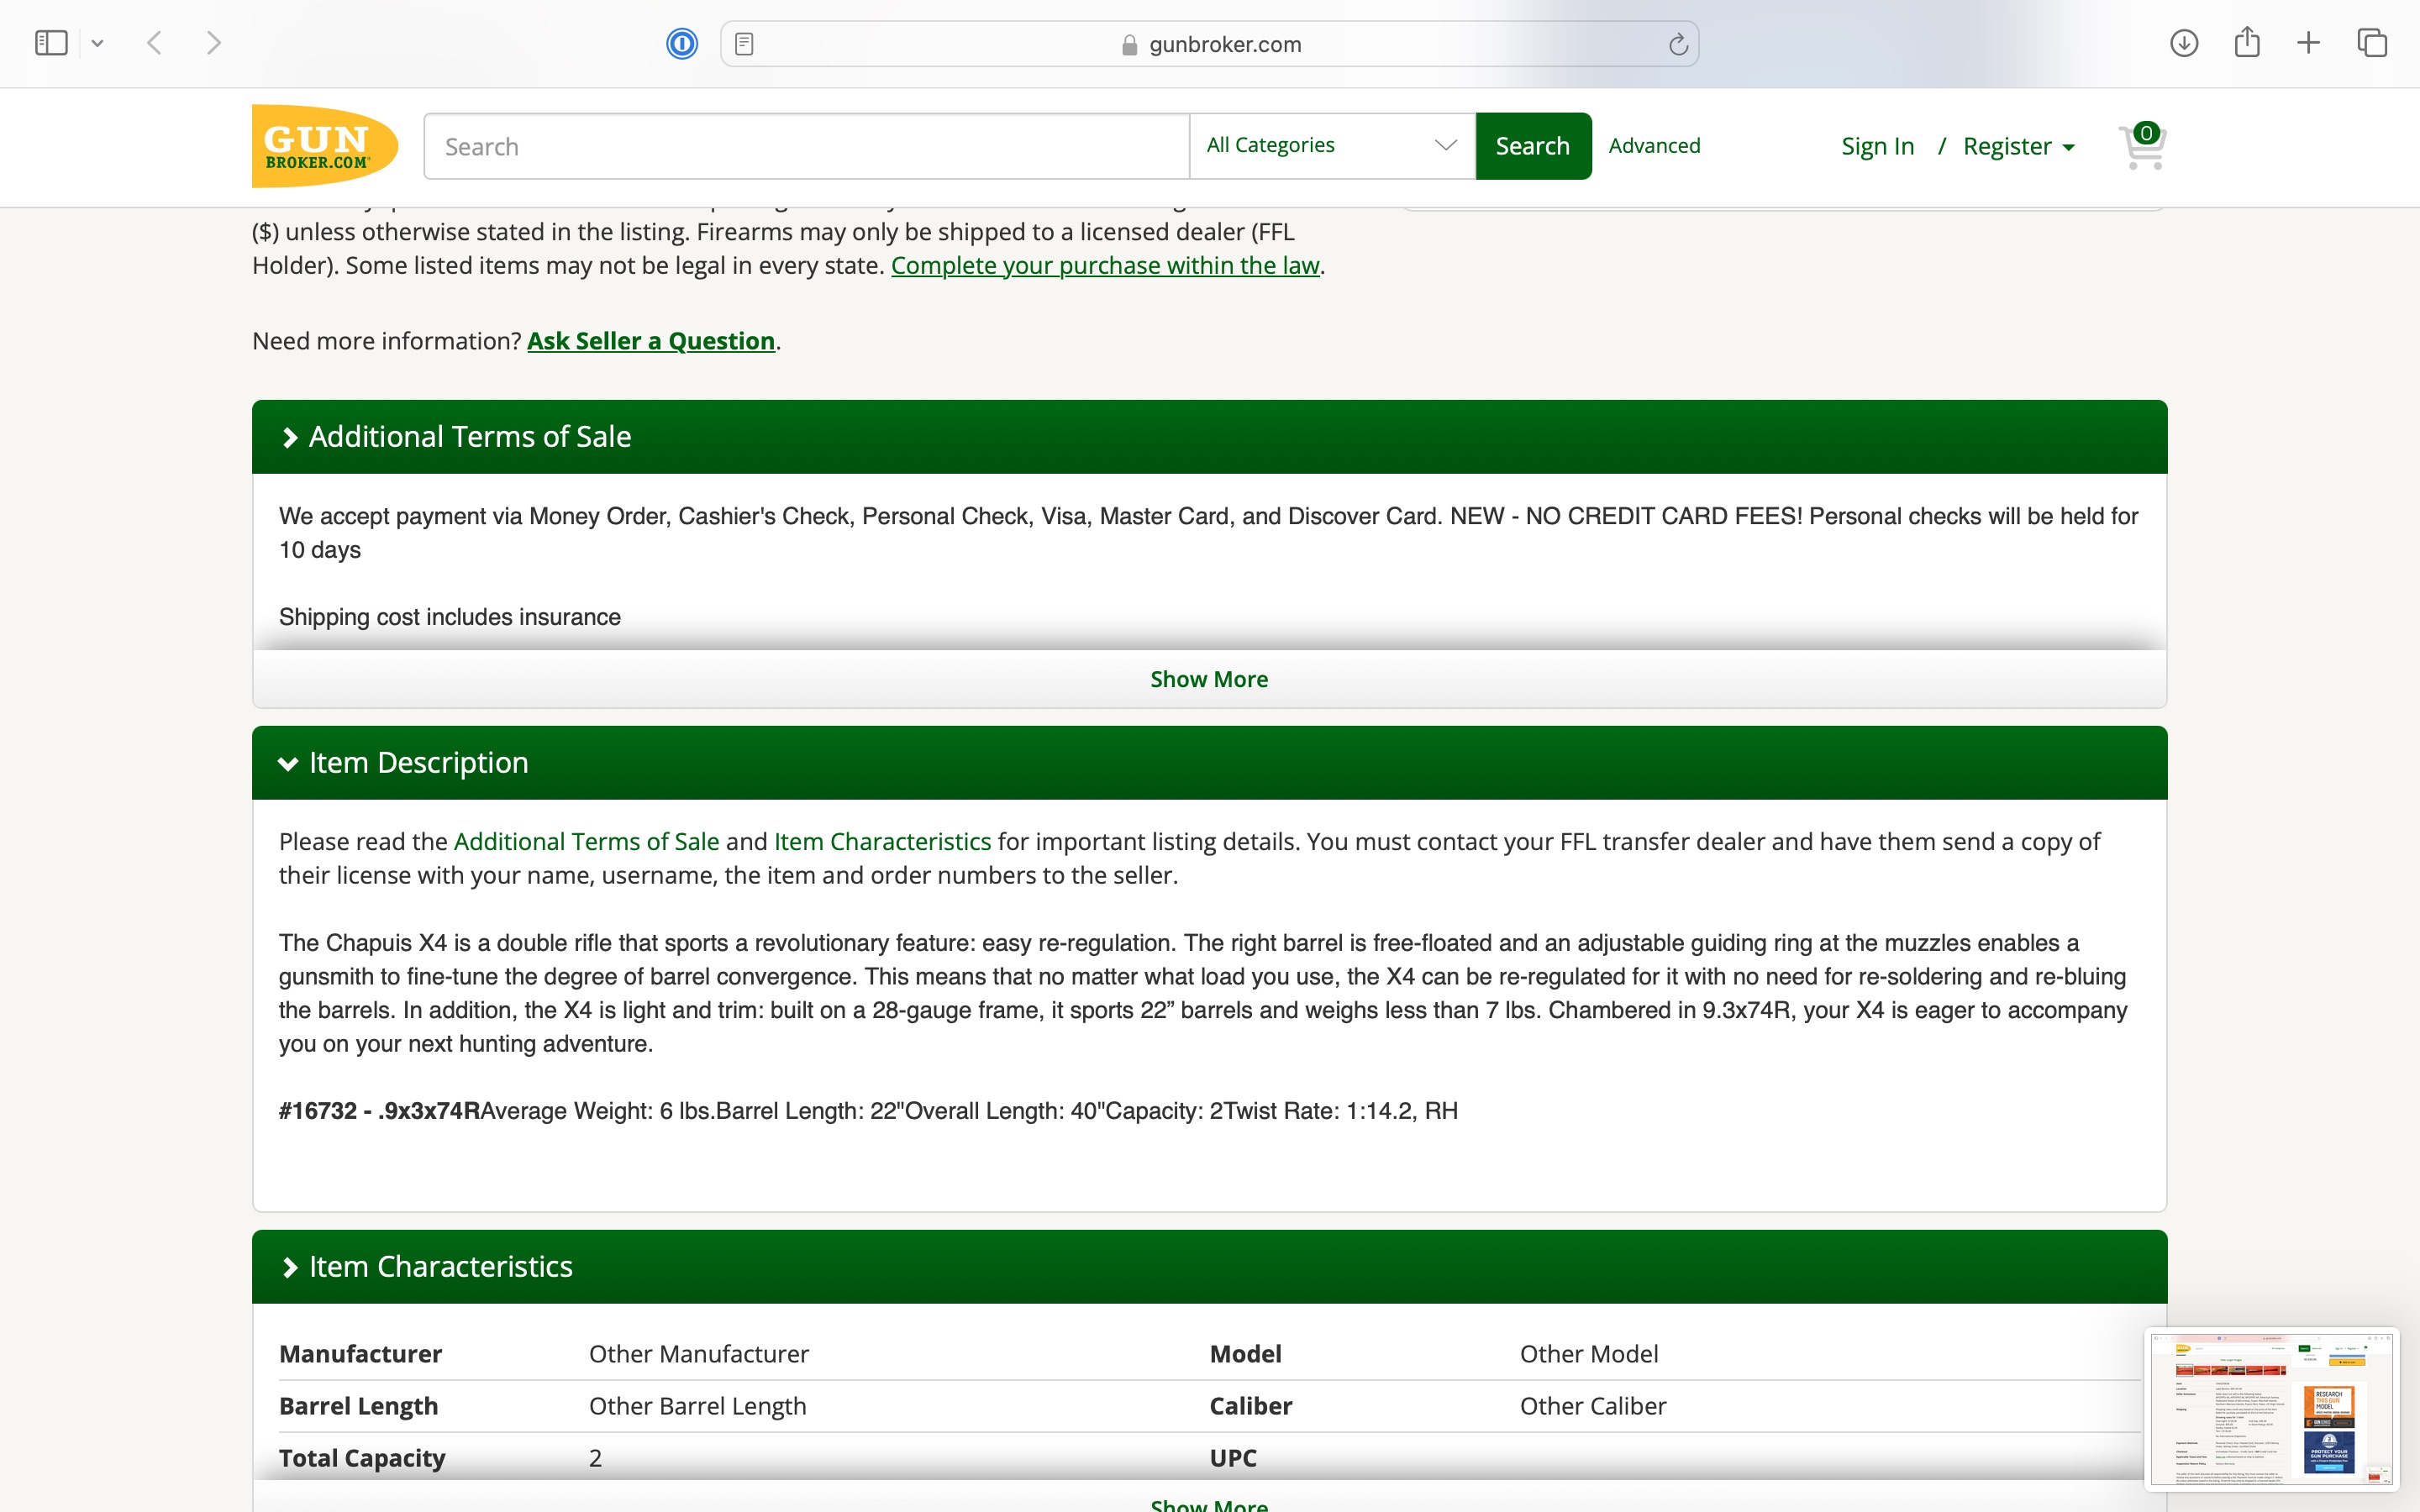
Task: Show Safari downloads
Action: click(x=2184, y=43)
